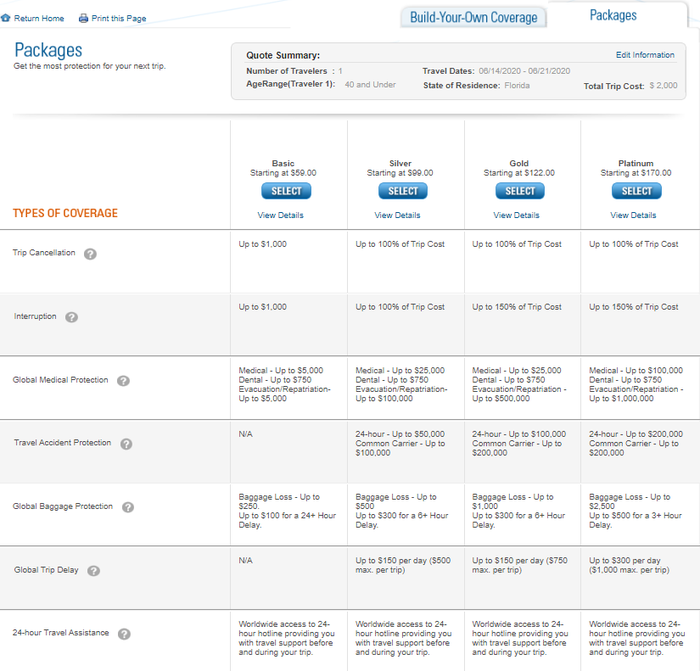The height and width of the screenshot is (671, 700).
Task: Open help icon for Global Trip Delay
Action: point(93,571)
